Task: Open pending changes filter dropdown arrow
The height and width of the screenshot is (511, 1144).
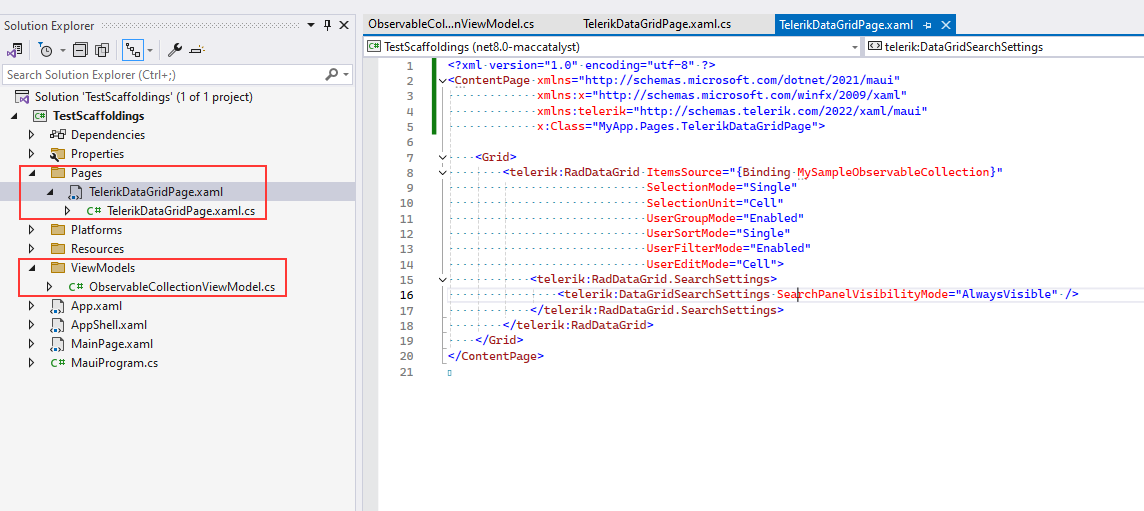Action: [62, 50]
